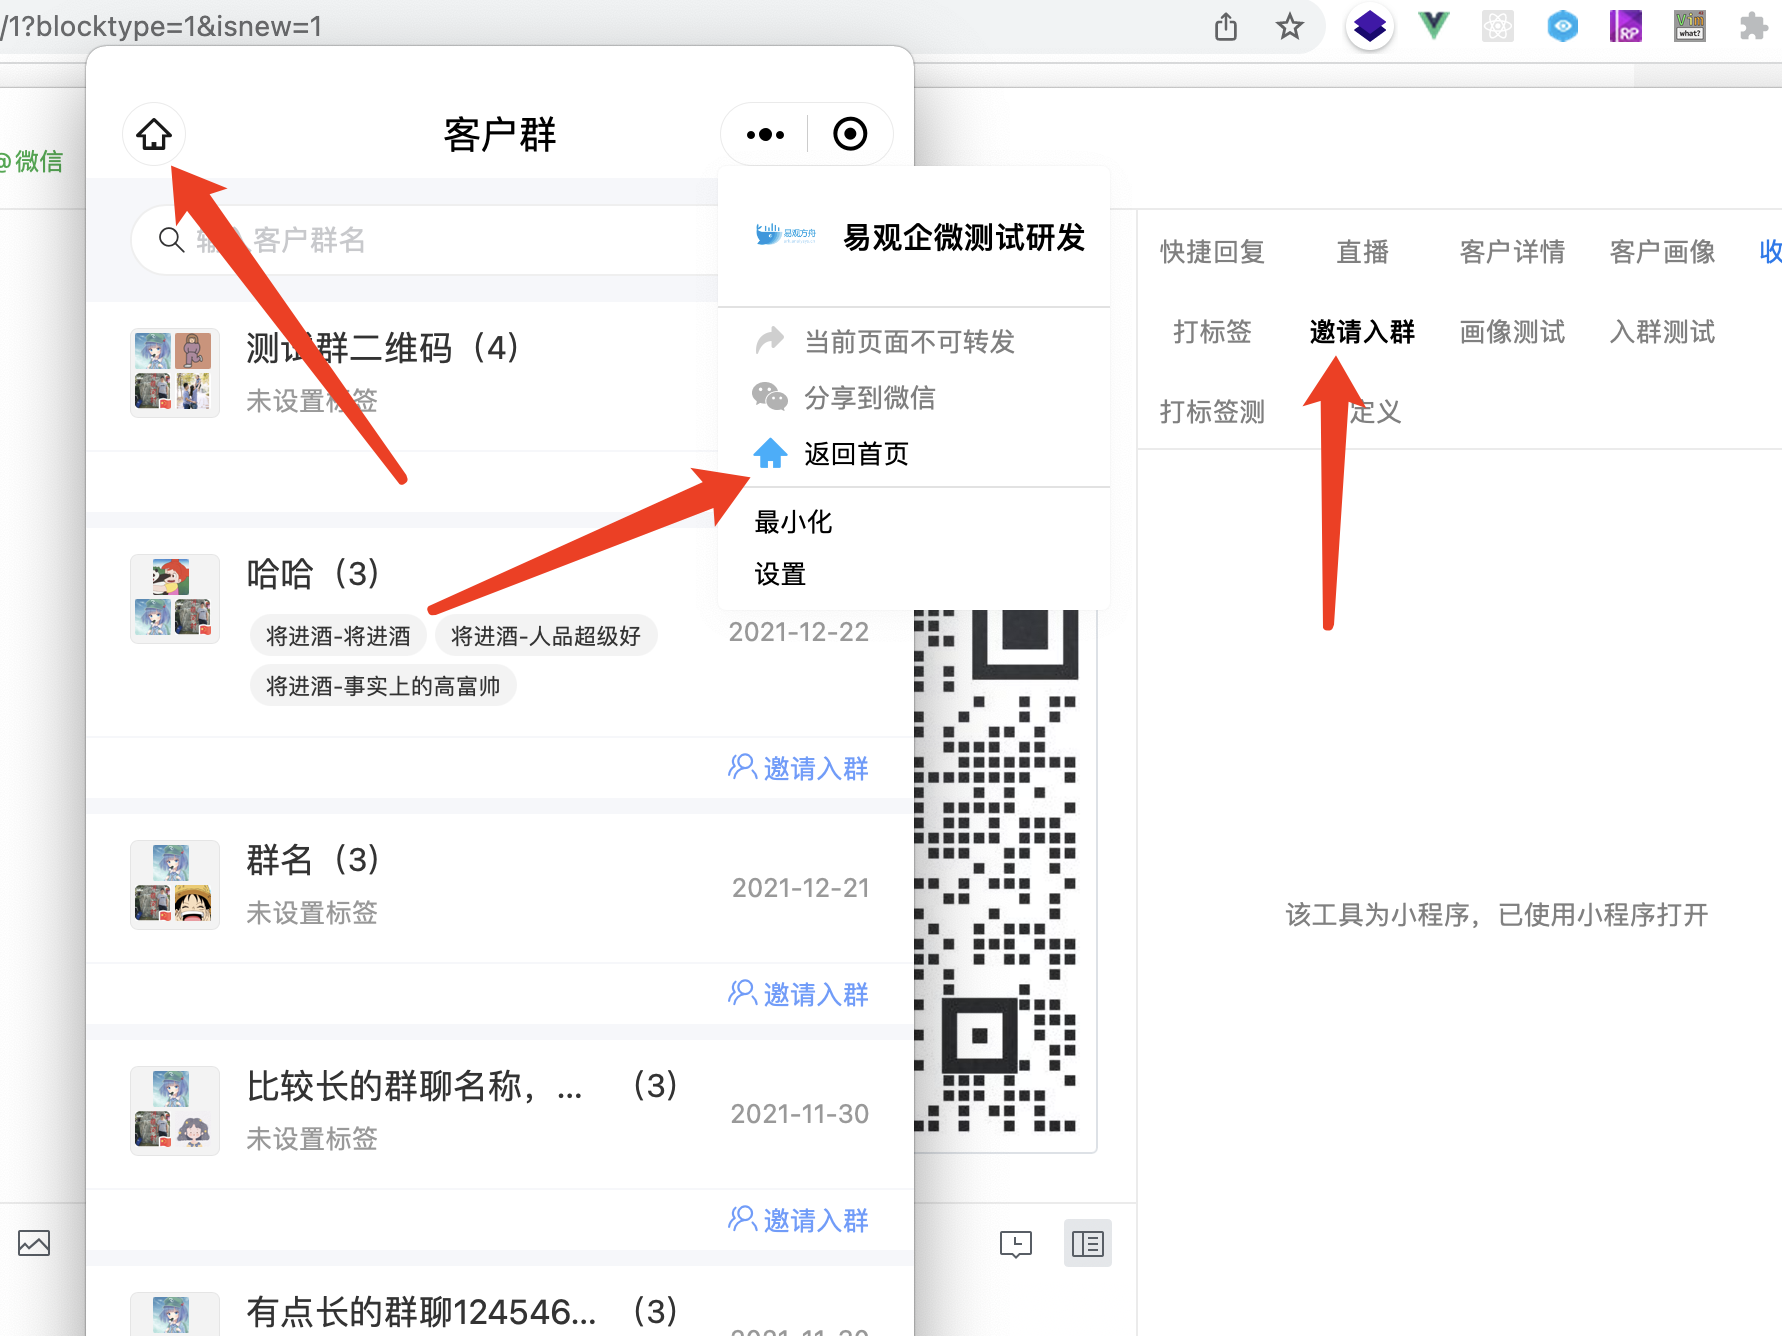The width and height of the screenshot is (1782, 1336).
Task: Open avatar thumbnail of 哈哈 group
Action: [174, 598]
